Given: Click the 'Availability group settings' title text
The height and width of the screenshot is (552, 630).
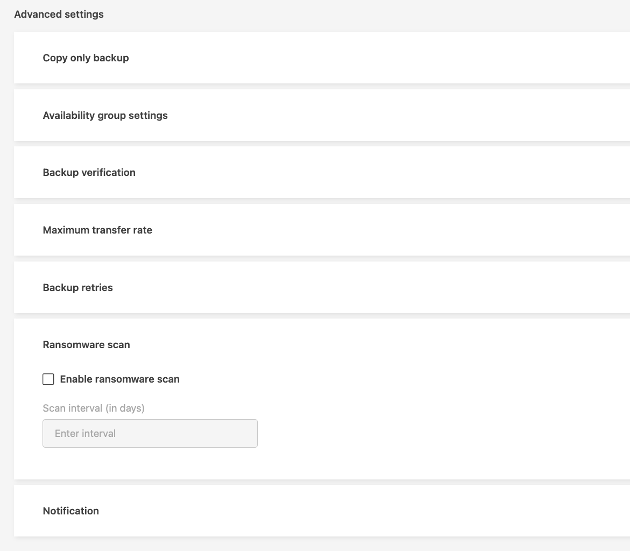Looking at the screenshot, I should coord(105,115).
